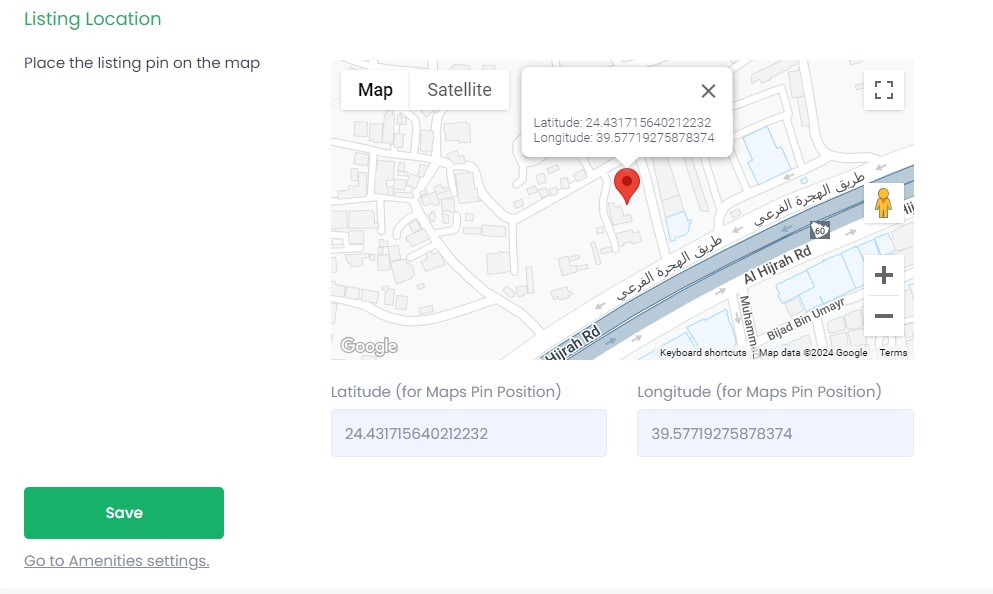
Task: Zoom out of the map
Action: tap(883, 315)
